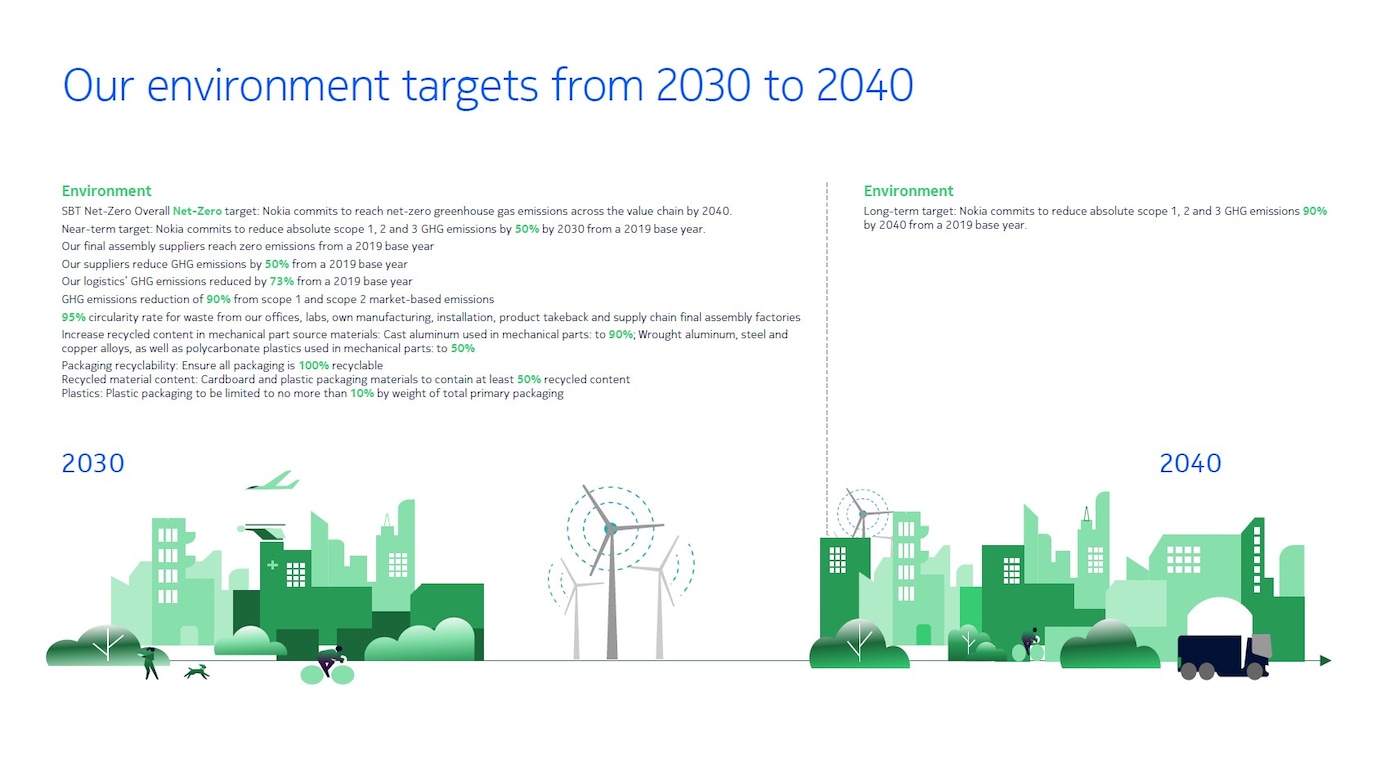Select the person with bicycle in 2040 scene

(1030, 640)
